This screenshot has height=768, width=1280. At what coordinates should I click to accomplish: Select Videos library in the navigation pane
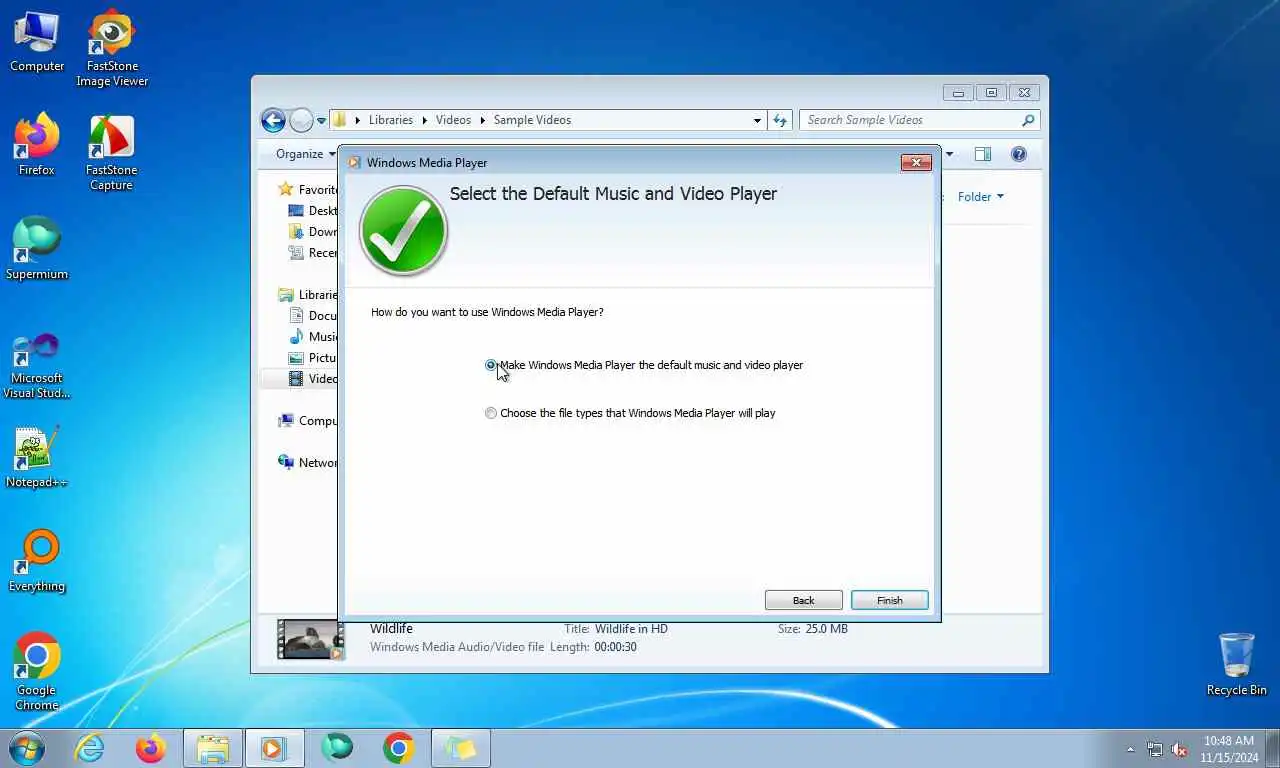(312, 379)
